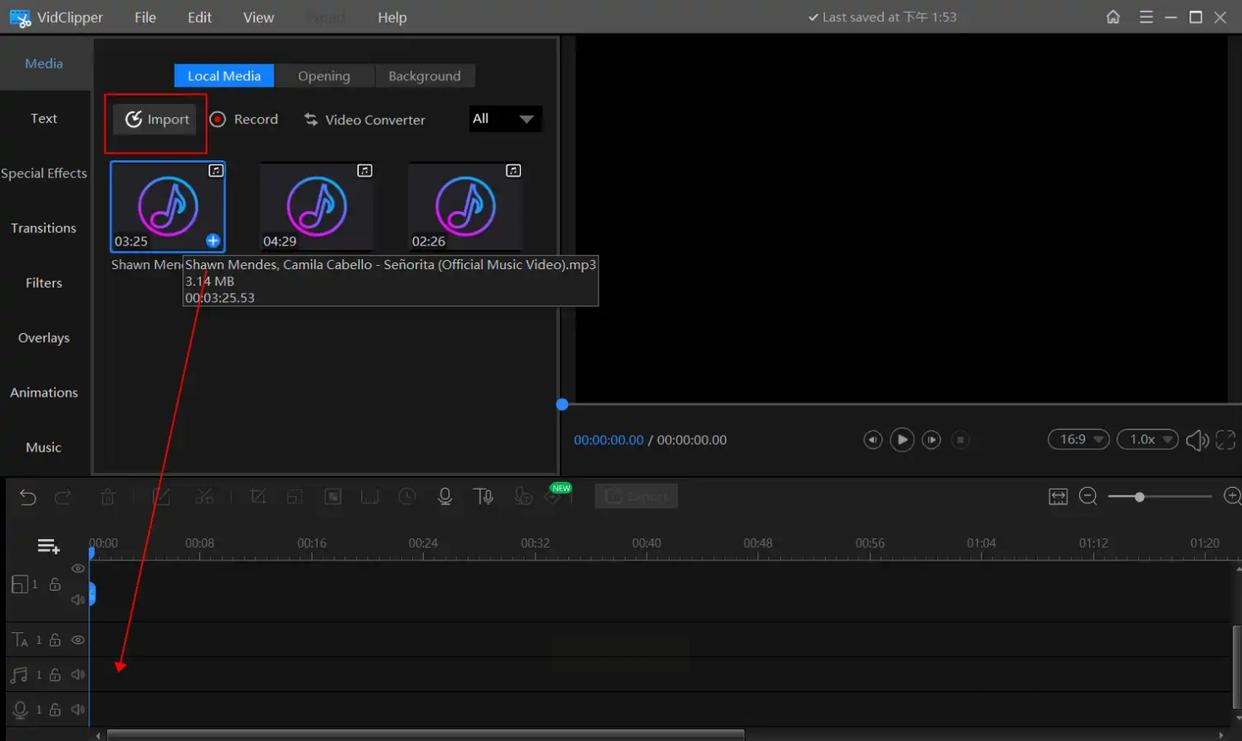
Task: Toggle the lock on the music track
Action: tap(55, 675)
